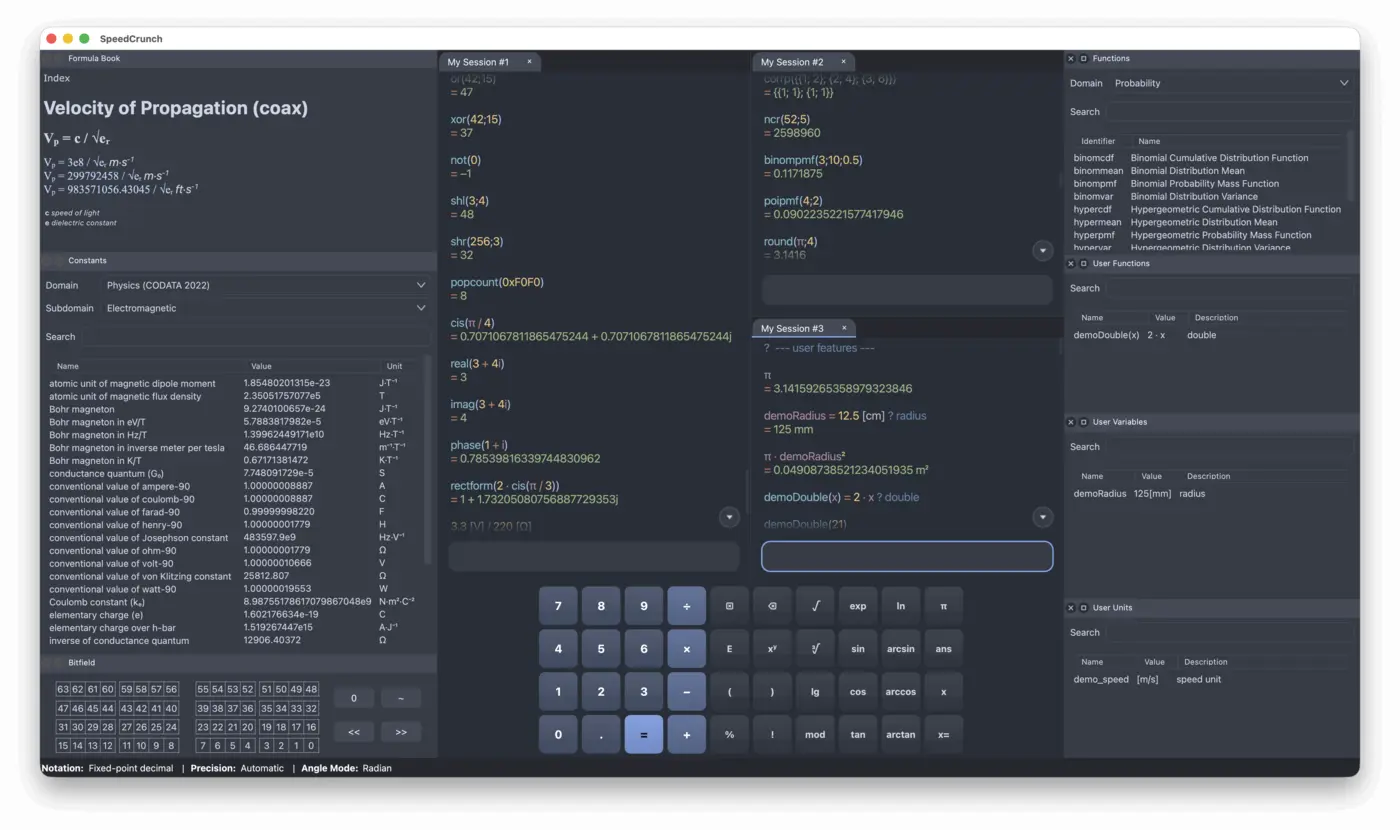Image resolution: width=1400 pixels, height=830 pixels.
Task: Click the Bitfield shift left << button
Action: tap(354, 732)
